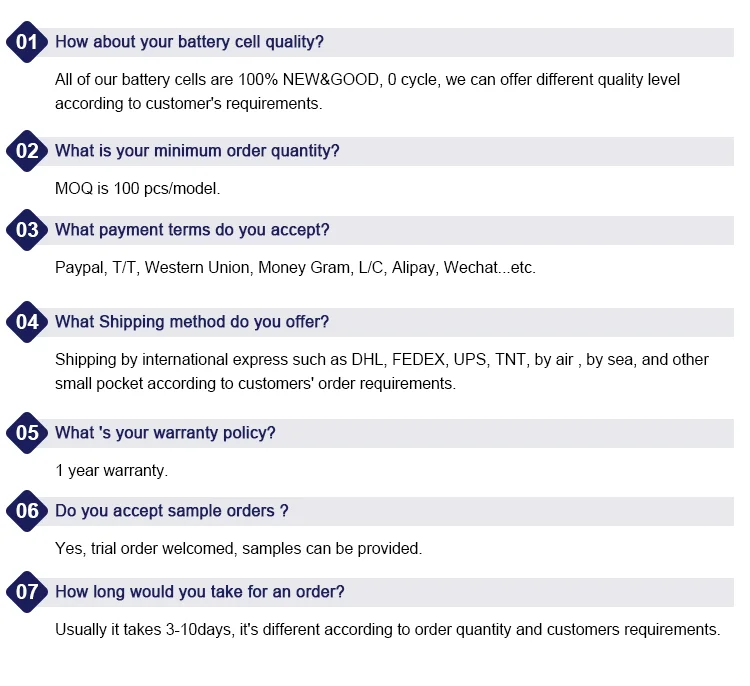
Task: Expand the minimum order quantity question
Action: point(197,151)
